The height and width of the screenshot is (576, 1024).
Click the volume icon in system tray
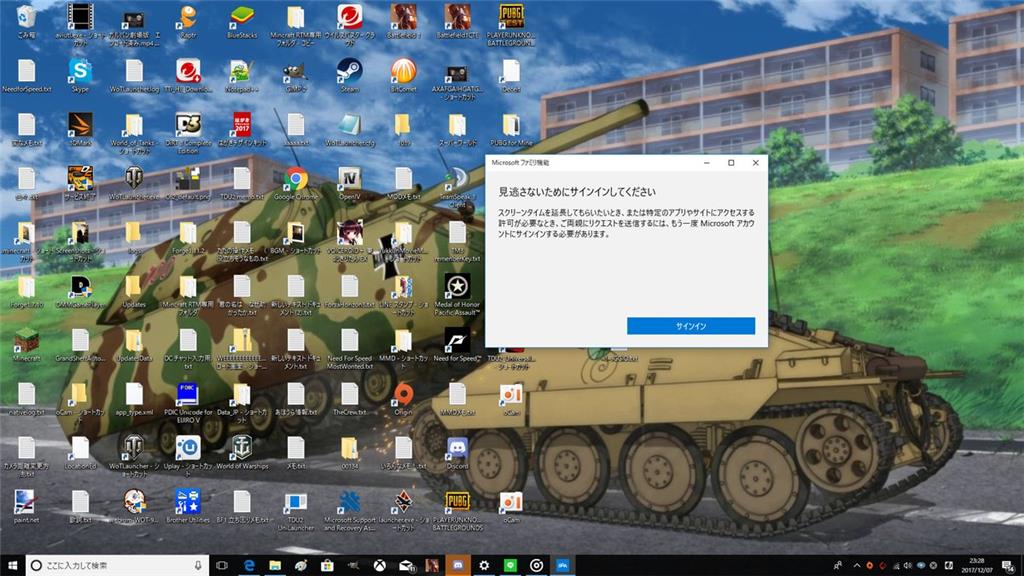[x=908, y=566]
